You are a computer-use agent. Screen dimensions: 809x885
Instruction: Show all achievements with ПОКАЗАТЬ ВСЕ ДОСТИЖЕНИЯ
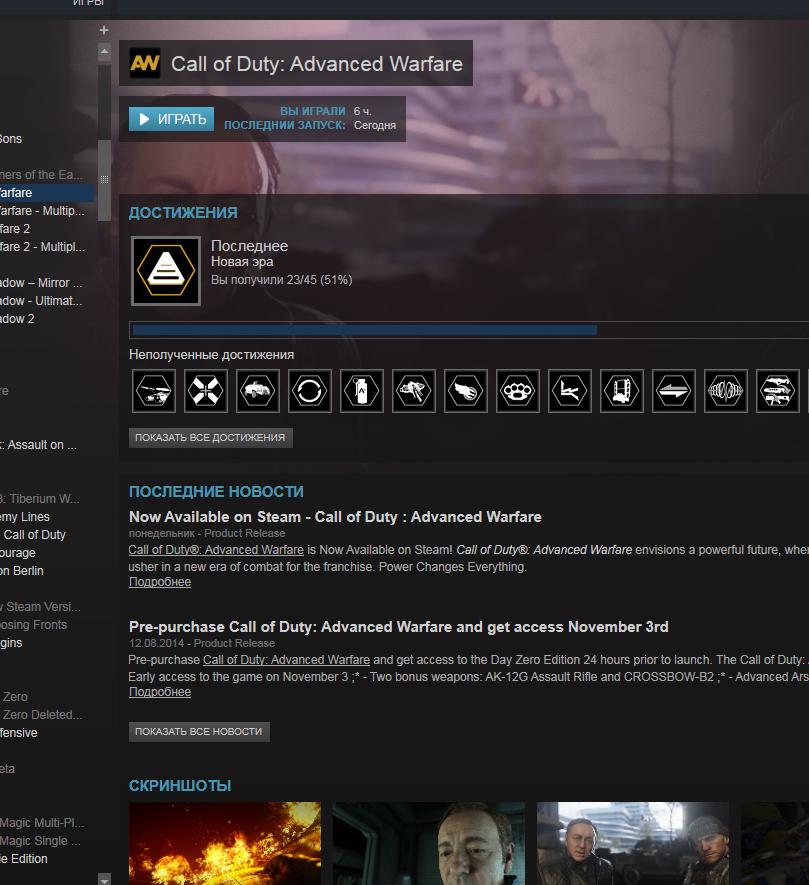point(211,438)
